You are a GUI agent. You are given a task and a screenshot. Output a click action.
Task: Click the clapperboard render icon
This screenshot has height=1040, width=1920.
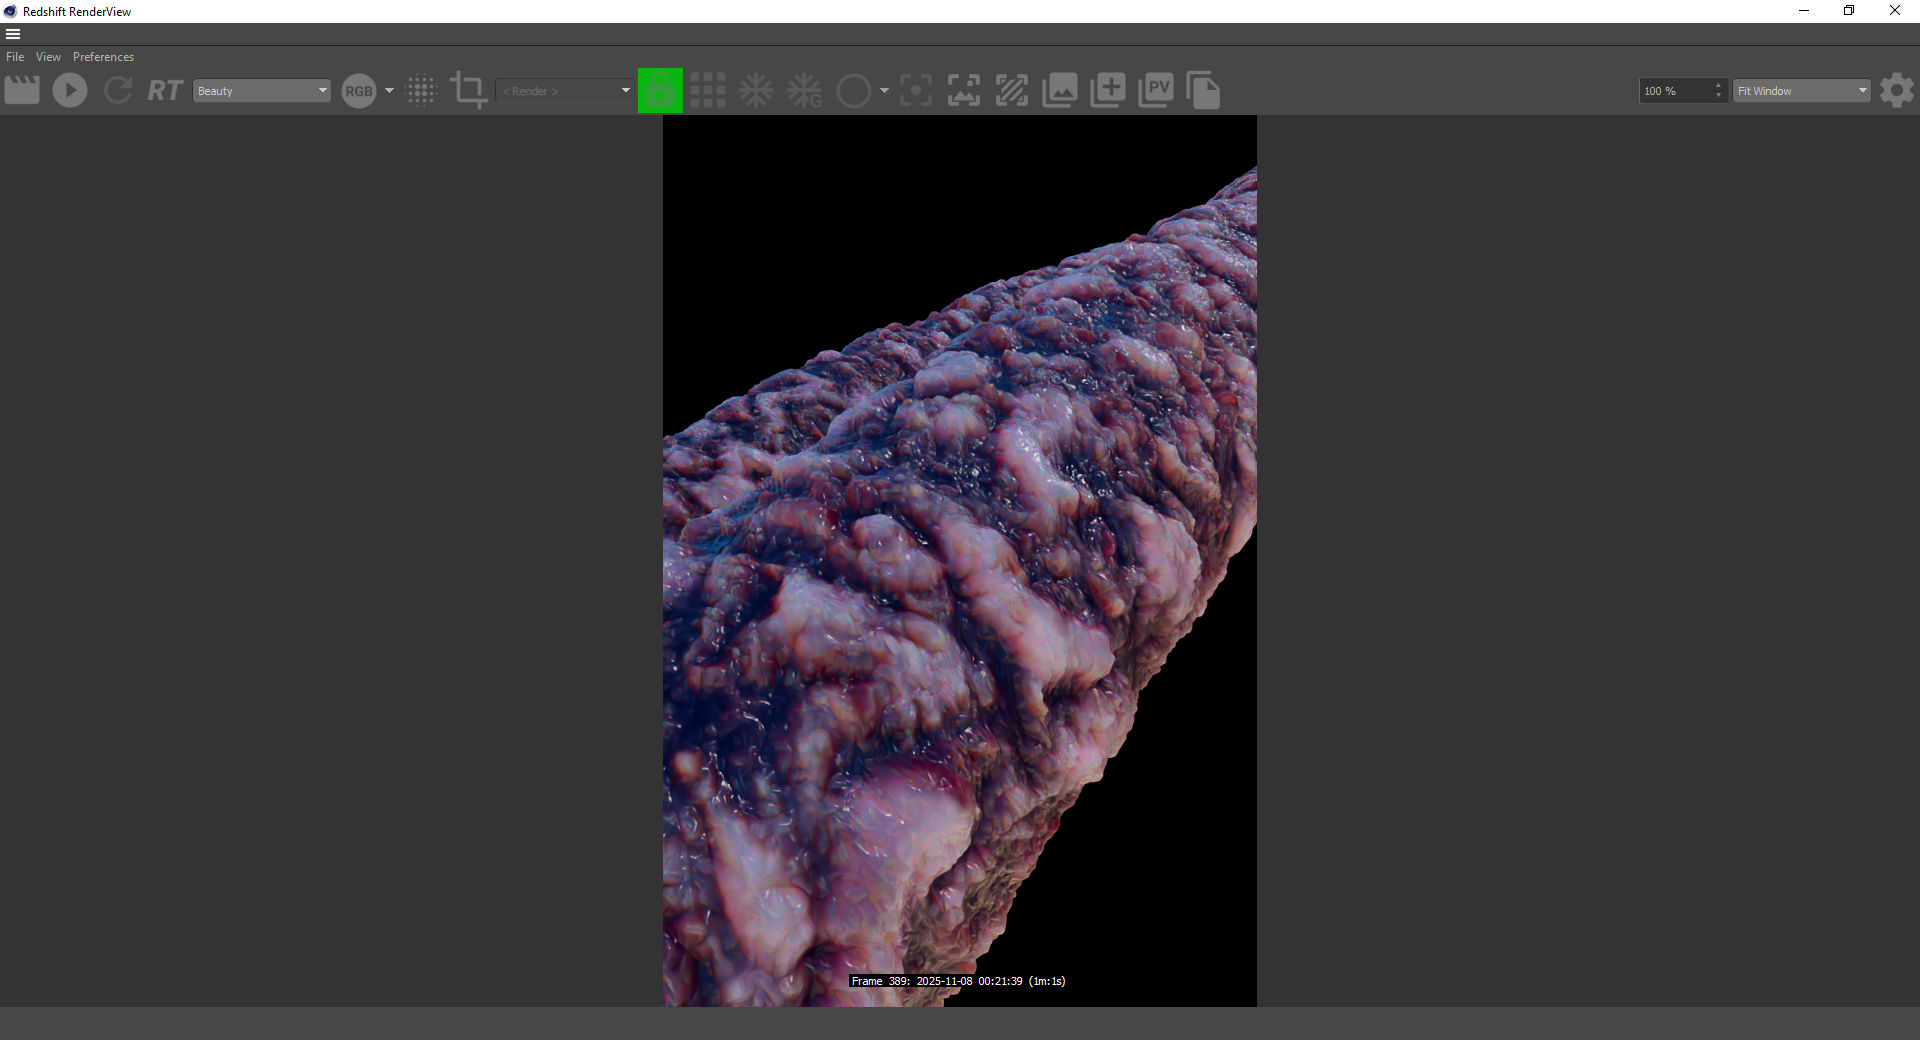click(22, 90)
